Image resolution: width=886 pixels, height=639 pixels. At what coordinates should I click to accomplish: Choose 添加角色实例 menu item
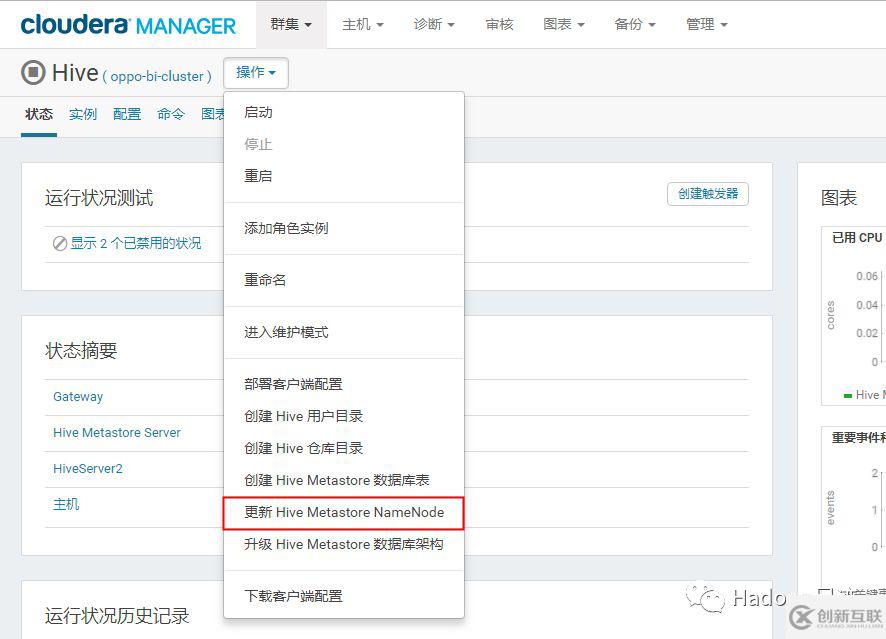click(x=344, y=228)
